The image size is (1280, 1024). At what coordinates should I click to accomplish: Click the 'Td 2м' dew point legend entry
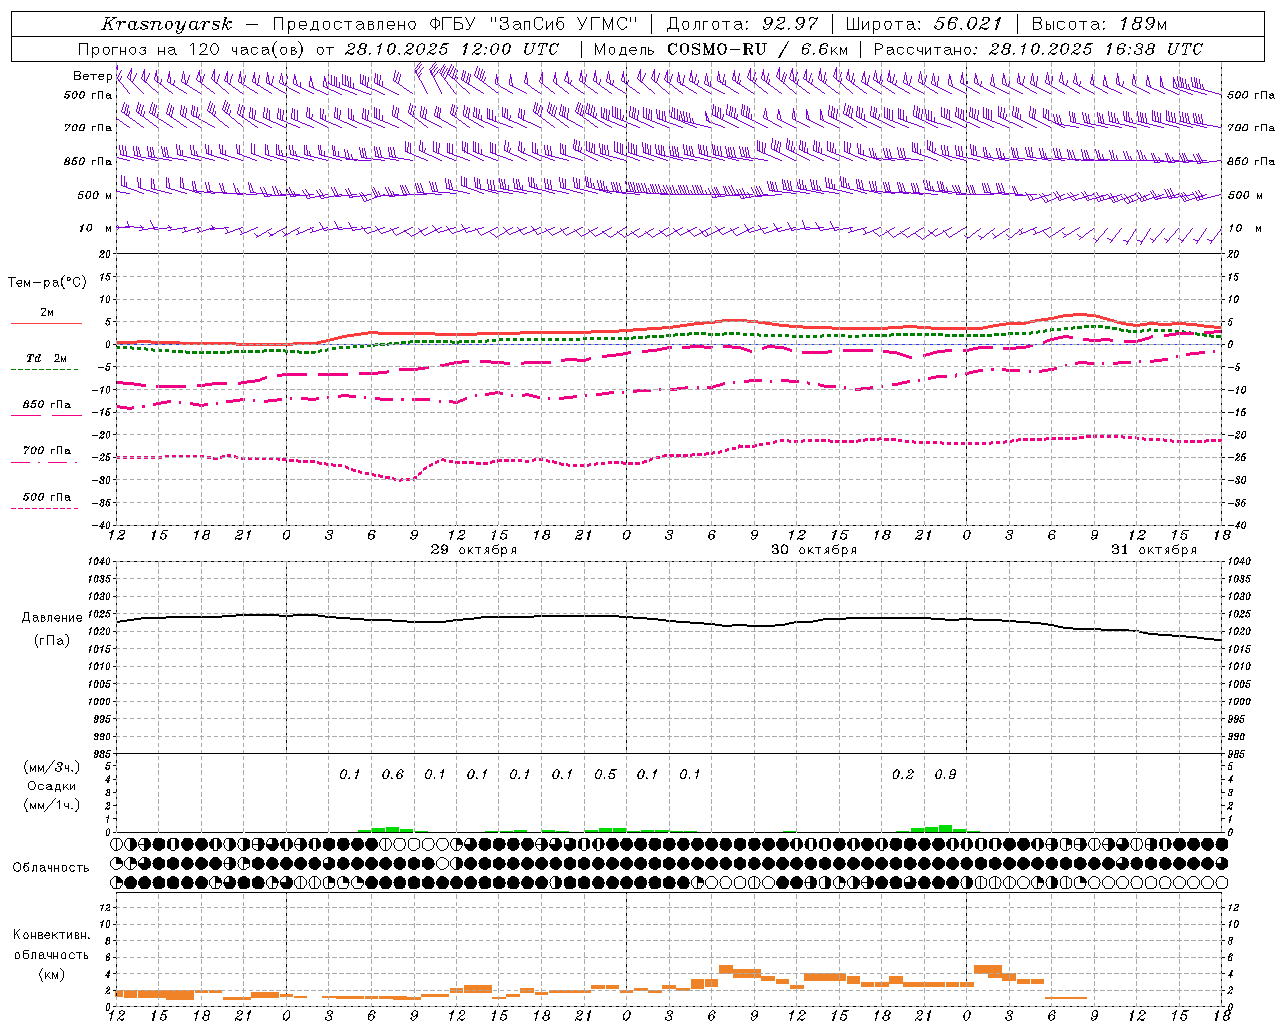[x=47, y=358]
